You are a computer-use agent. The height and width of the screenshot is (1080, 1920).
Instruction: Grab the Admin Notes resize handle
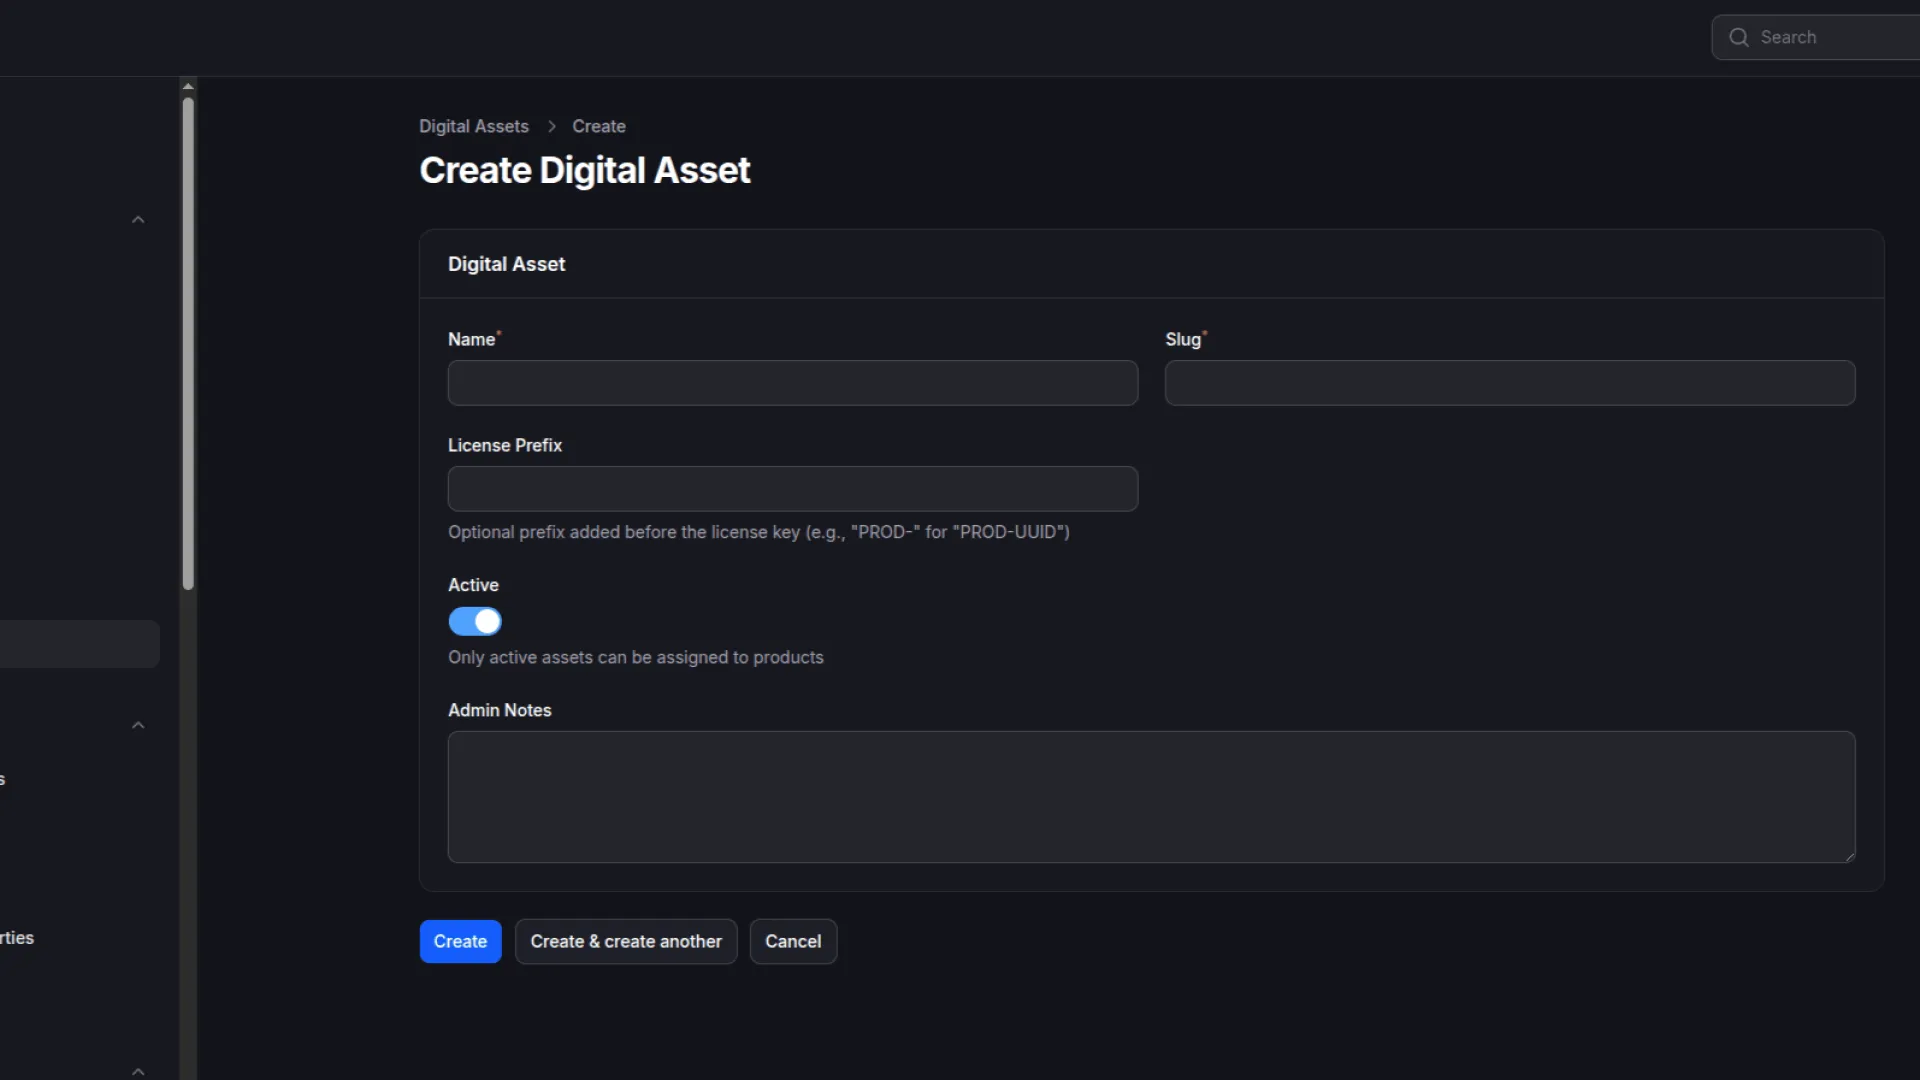[x=1849, y=856]
